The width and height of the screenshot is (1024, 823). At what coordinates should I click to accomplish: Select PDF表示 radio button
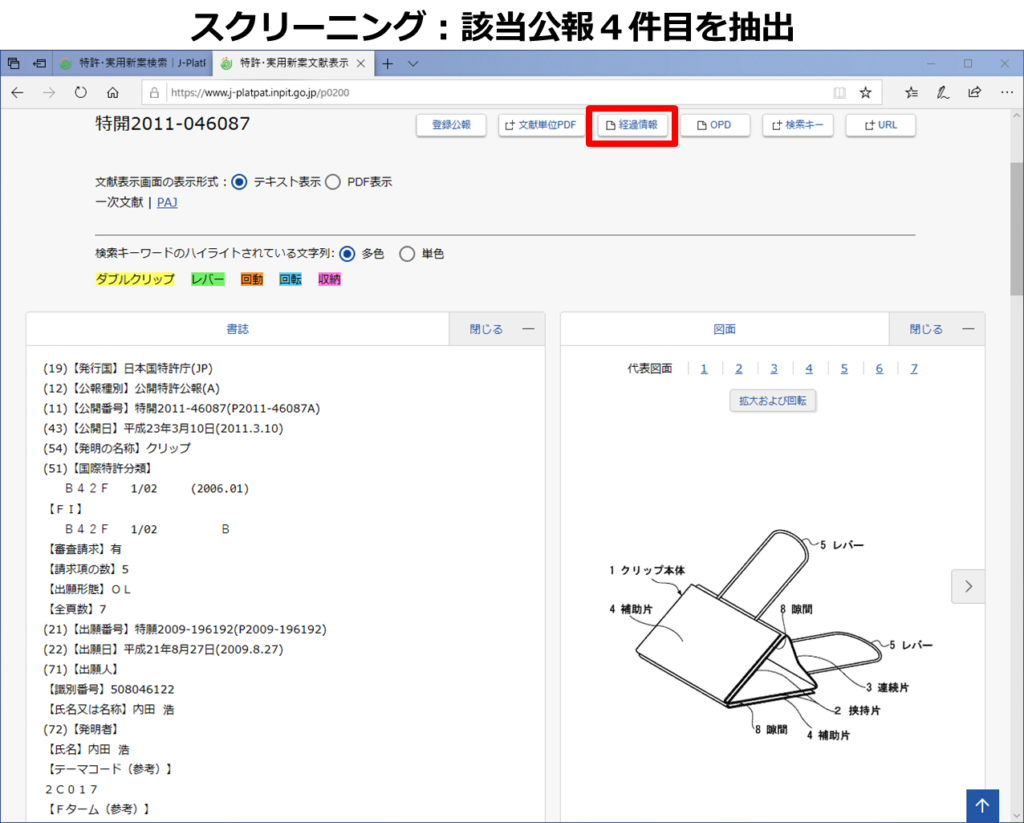333,182
